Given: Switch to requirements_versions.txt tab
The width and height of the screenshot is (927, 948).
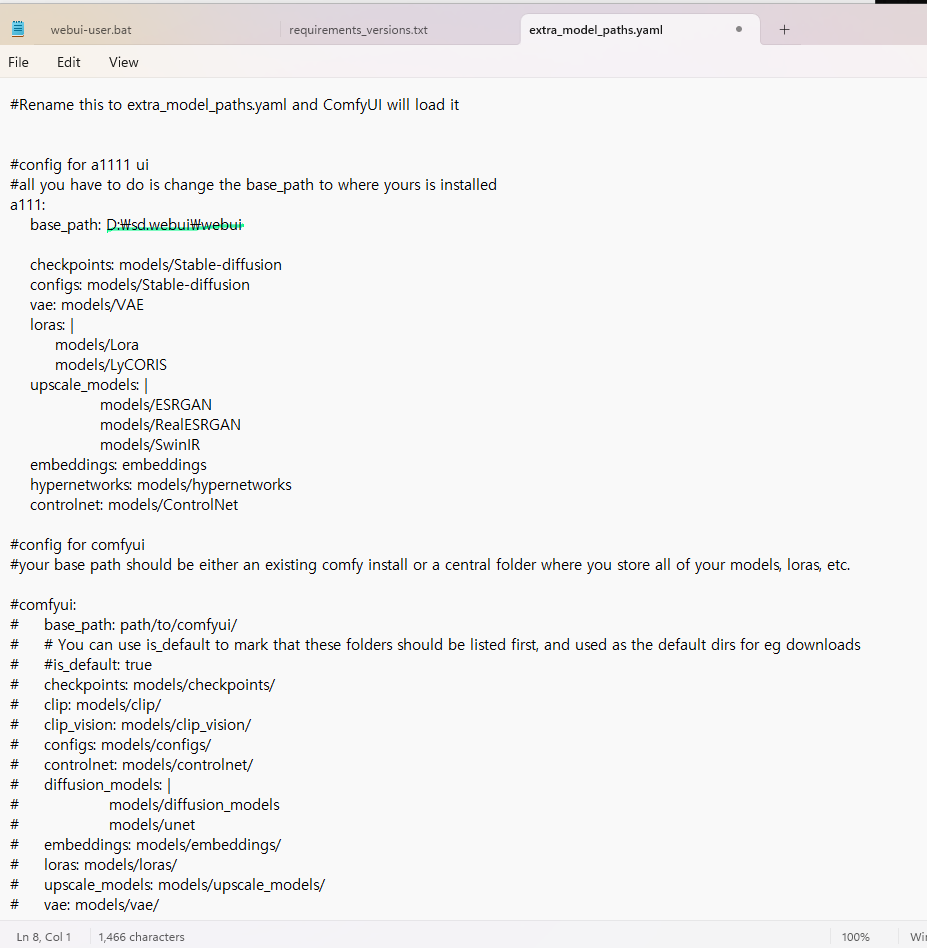Looking at the screenshot, I should click(358, 30).
